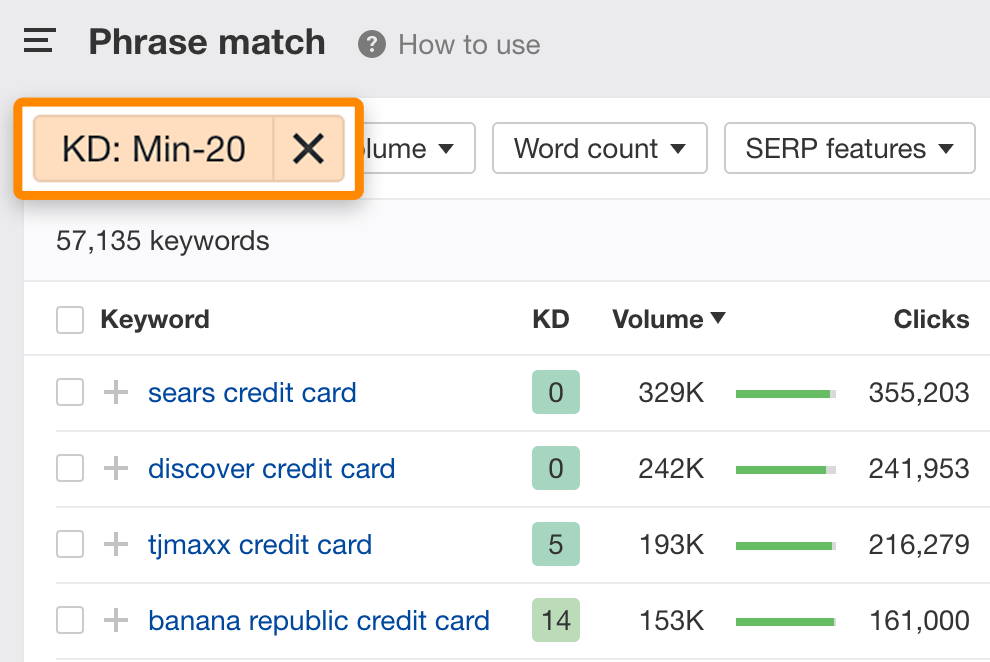
Task: Click plus icon beside tjmaxx credit card
Action: (117, 545)
